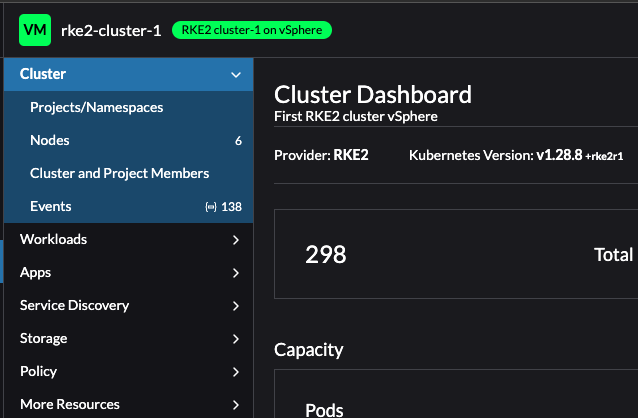Click the RKE2 cluster-1 on vSphere badge
The image size is (638, 418).
(x=252, y=30)
